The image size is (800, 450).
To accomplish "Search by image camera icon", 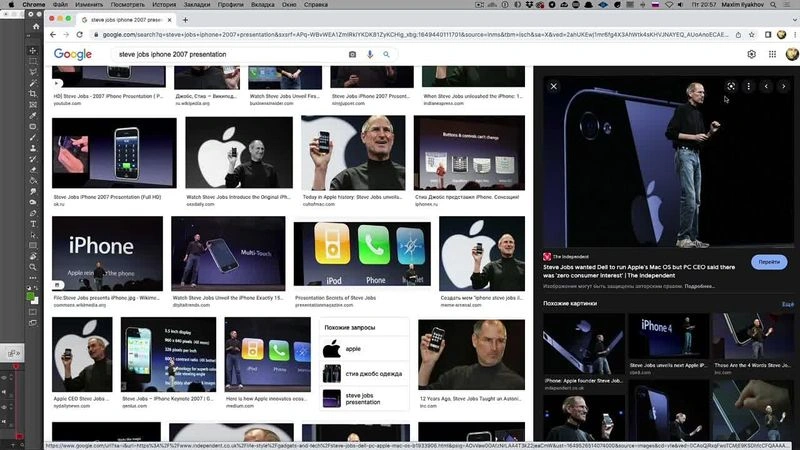I will click(x=352, y=54).
